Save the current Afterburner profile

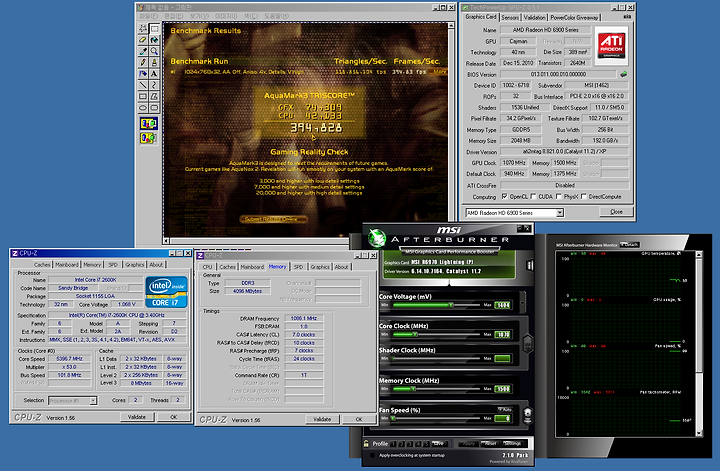pyautogui.click(x=439, y=443)
